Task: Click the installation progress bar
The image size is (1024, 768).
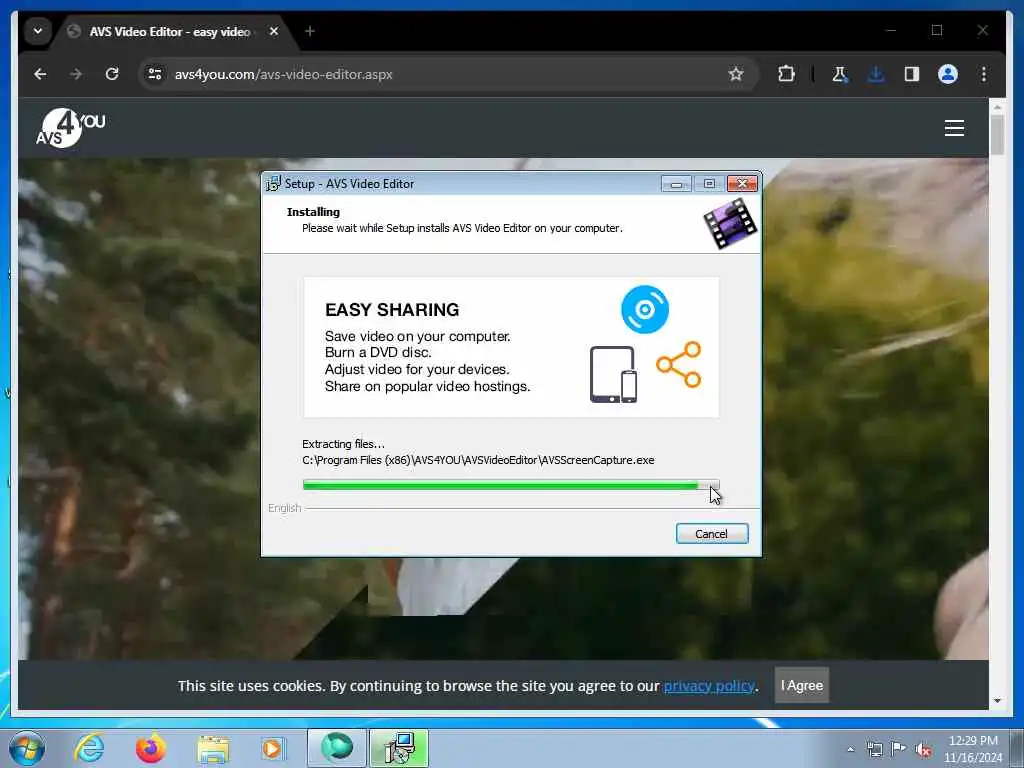Action: coord(511,485)
